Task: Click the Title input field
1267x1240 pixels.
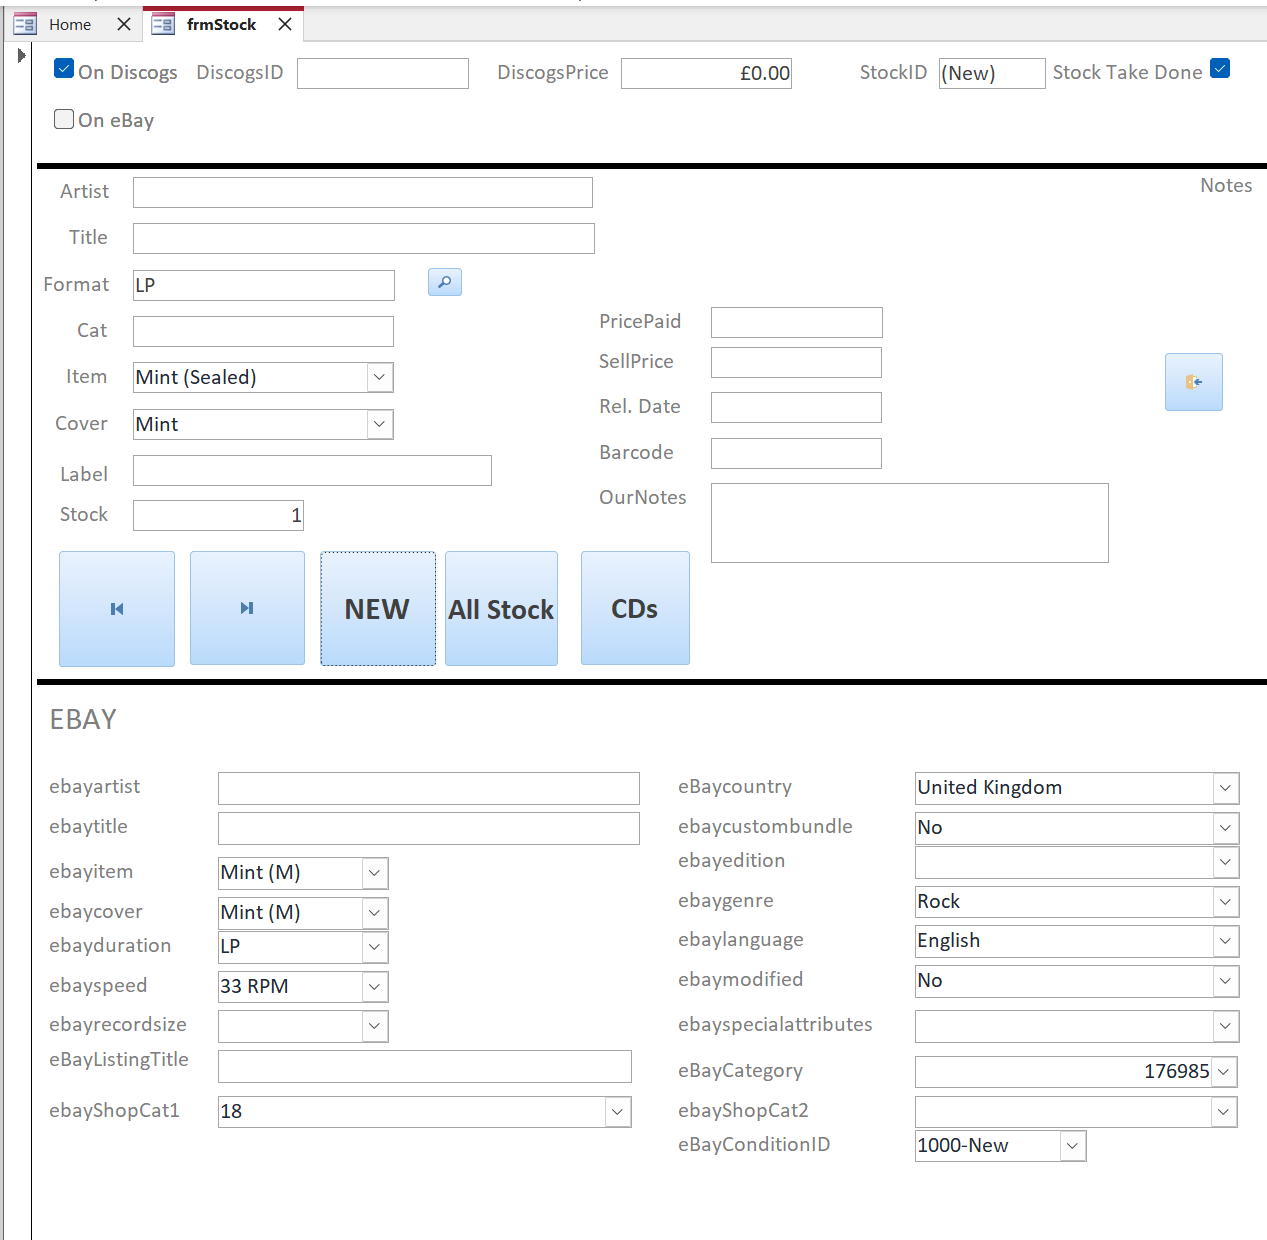Action: [364, 238]
